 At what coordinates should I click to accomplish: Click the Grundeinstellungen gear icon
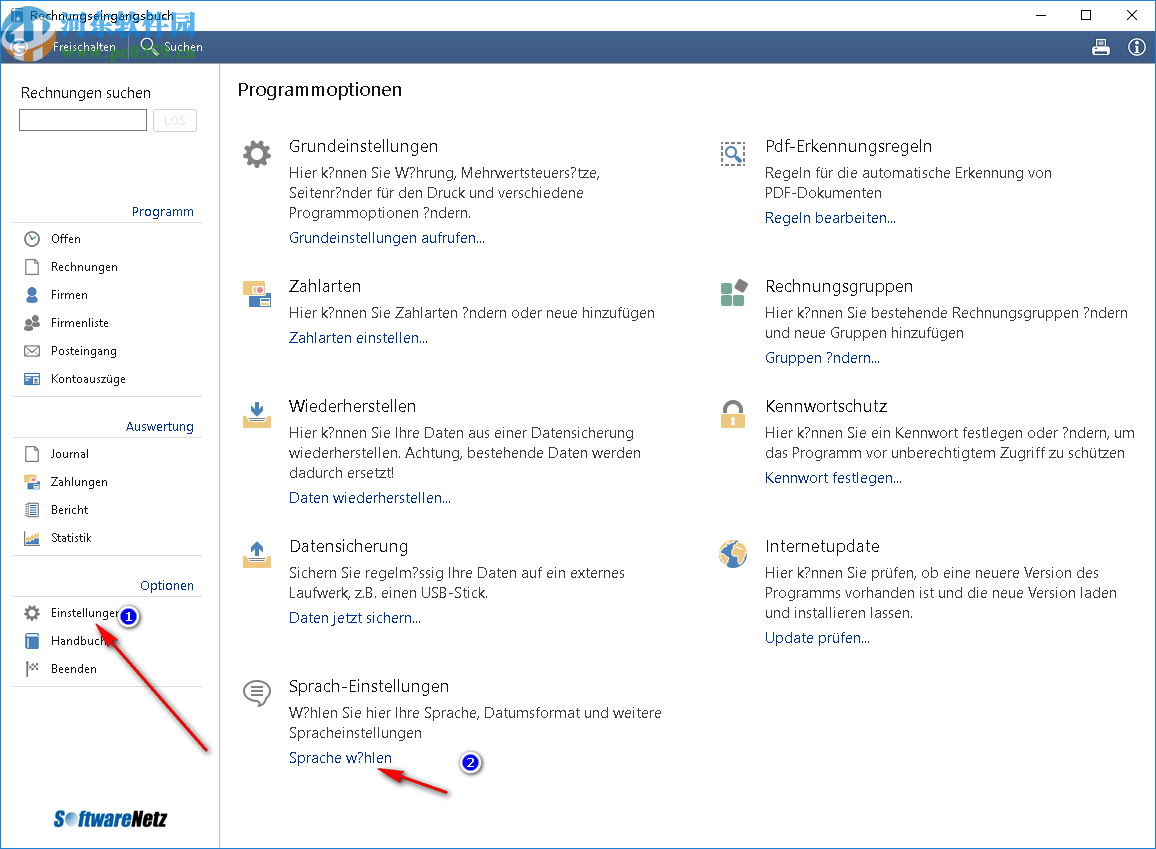pos(257,154)
